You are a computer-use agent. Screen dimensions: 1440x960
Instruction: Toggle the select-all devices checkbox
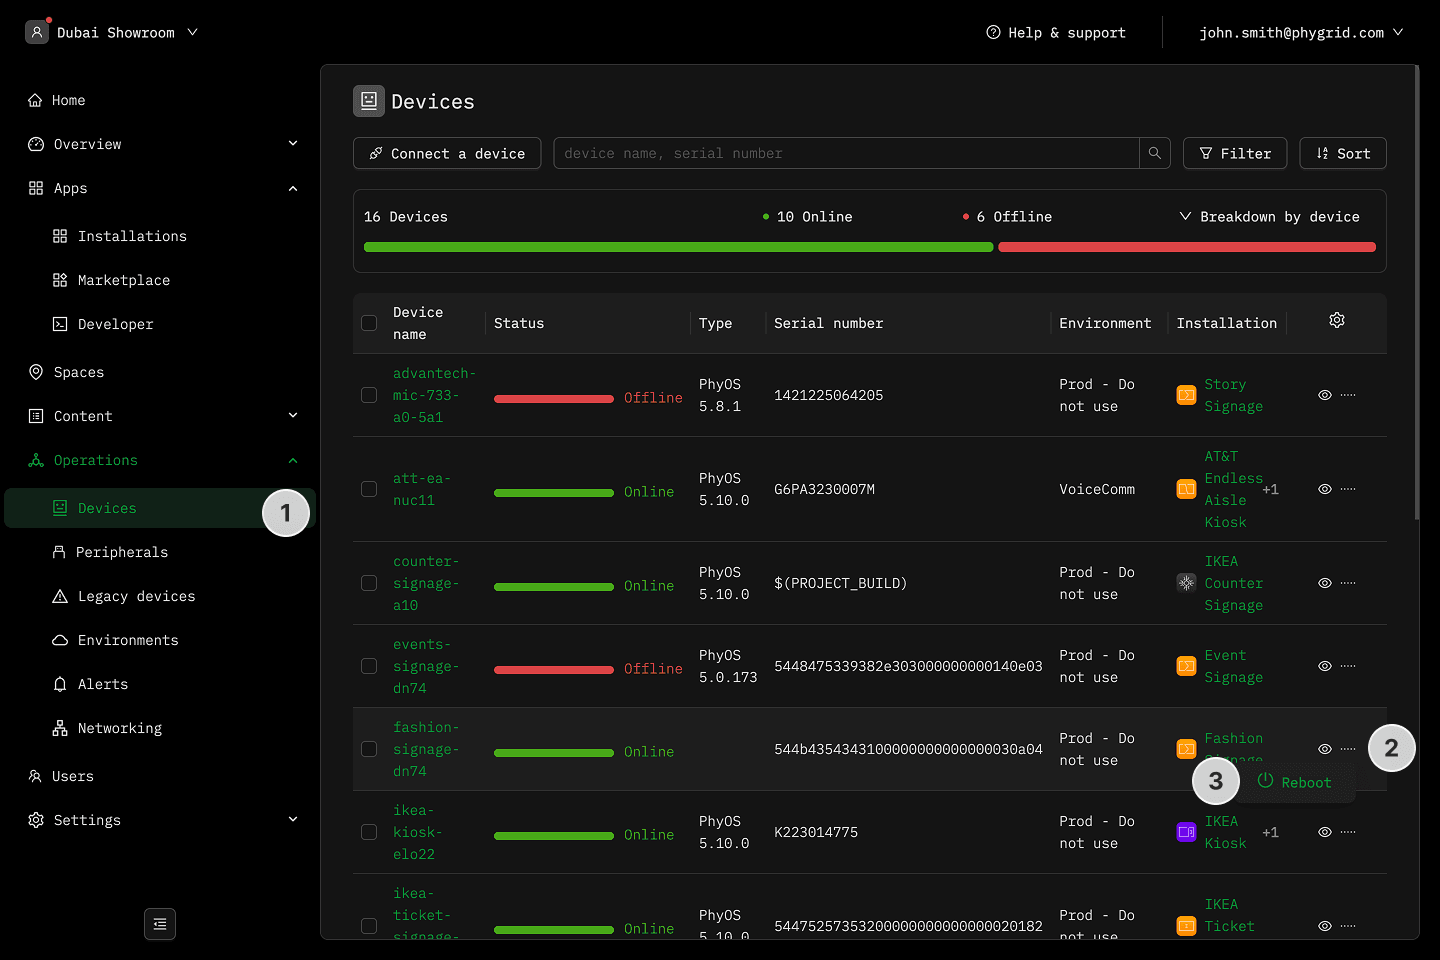click(369, 323)
